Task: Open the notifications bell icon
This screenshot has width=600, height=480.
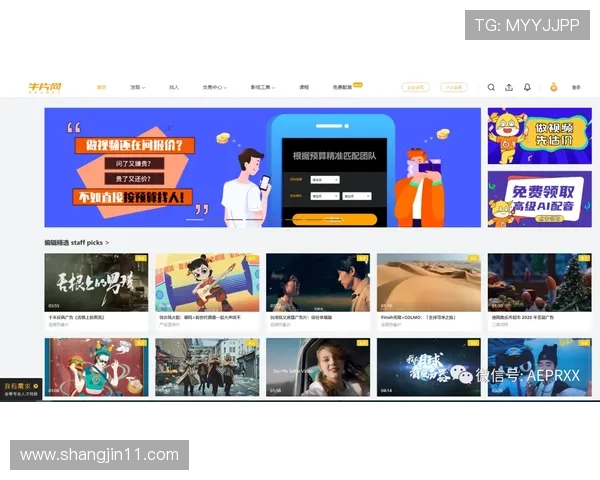Action: pyautogui.click(x=527, y=87)
